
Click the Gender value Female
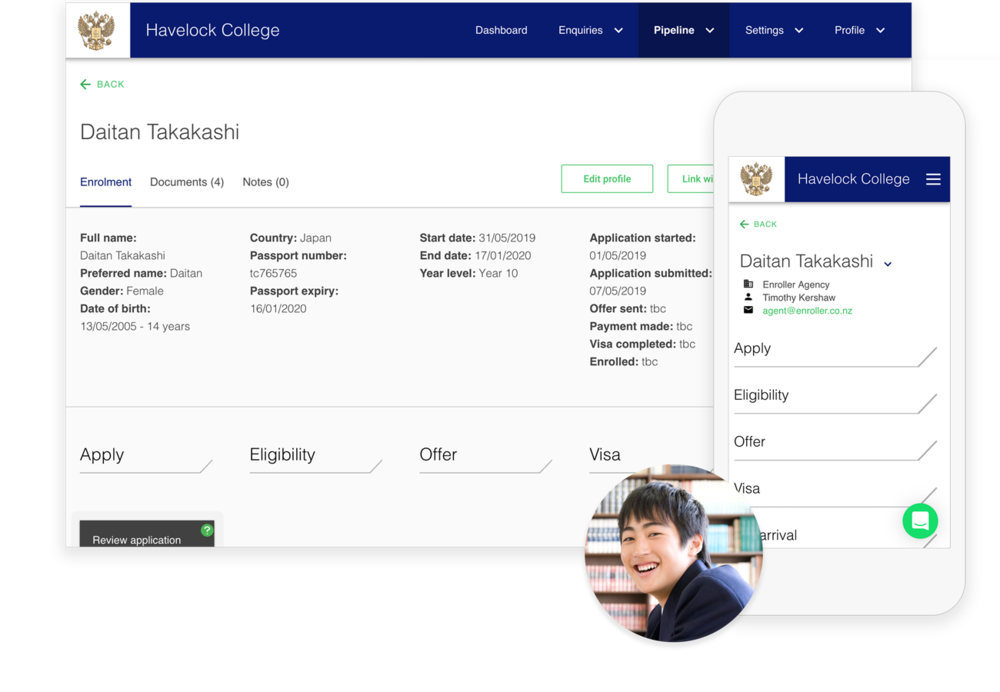pyautogui.click(x=145, y=291)
